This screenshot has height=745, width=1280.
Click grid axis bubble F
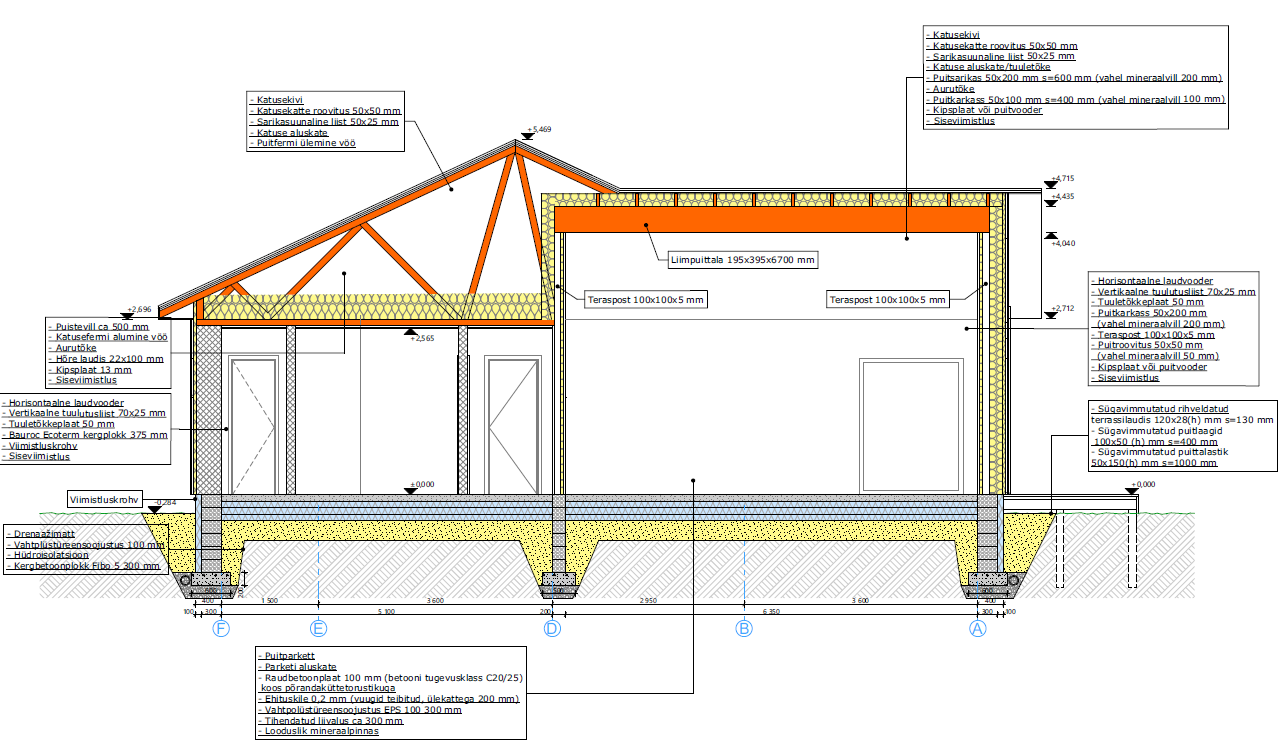coord(221,629)
